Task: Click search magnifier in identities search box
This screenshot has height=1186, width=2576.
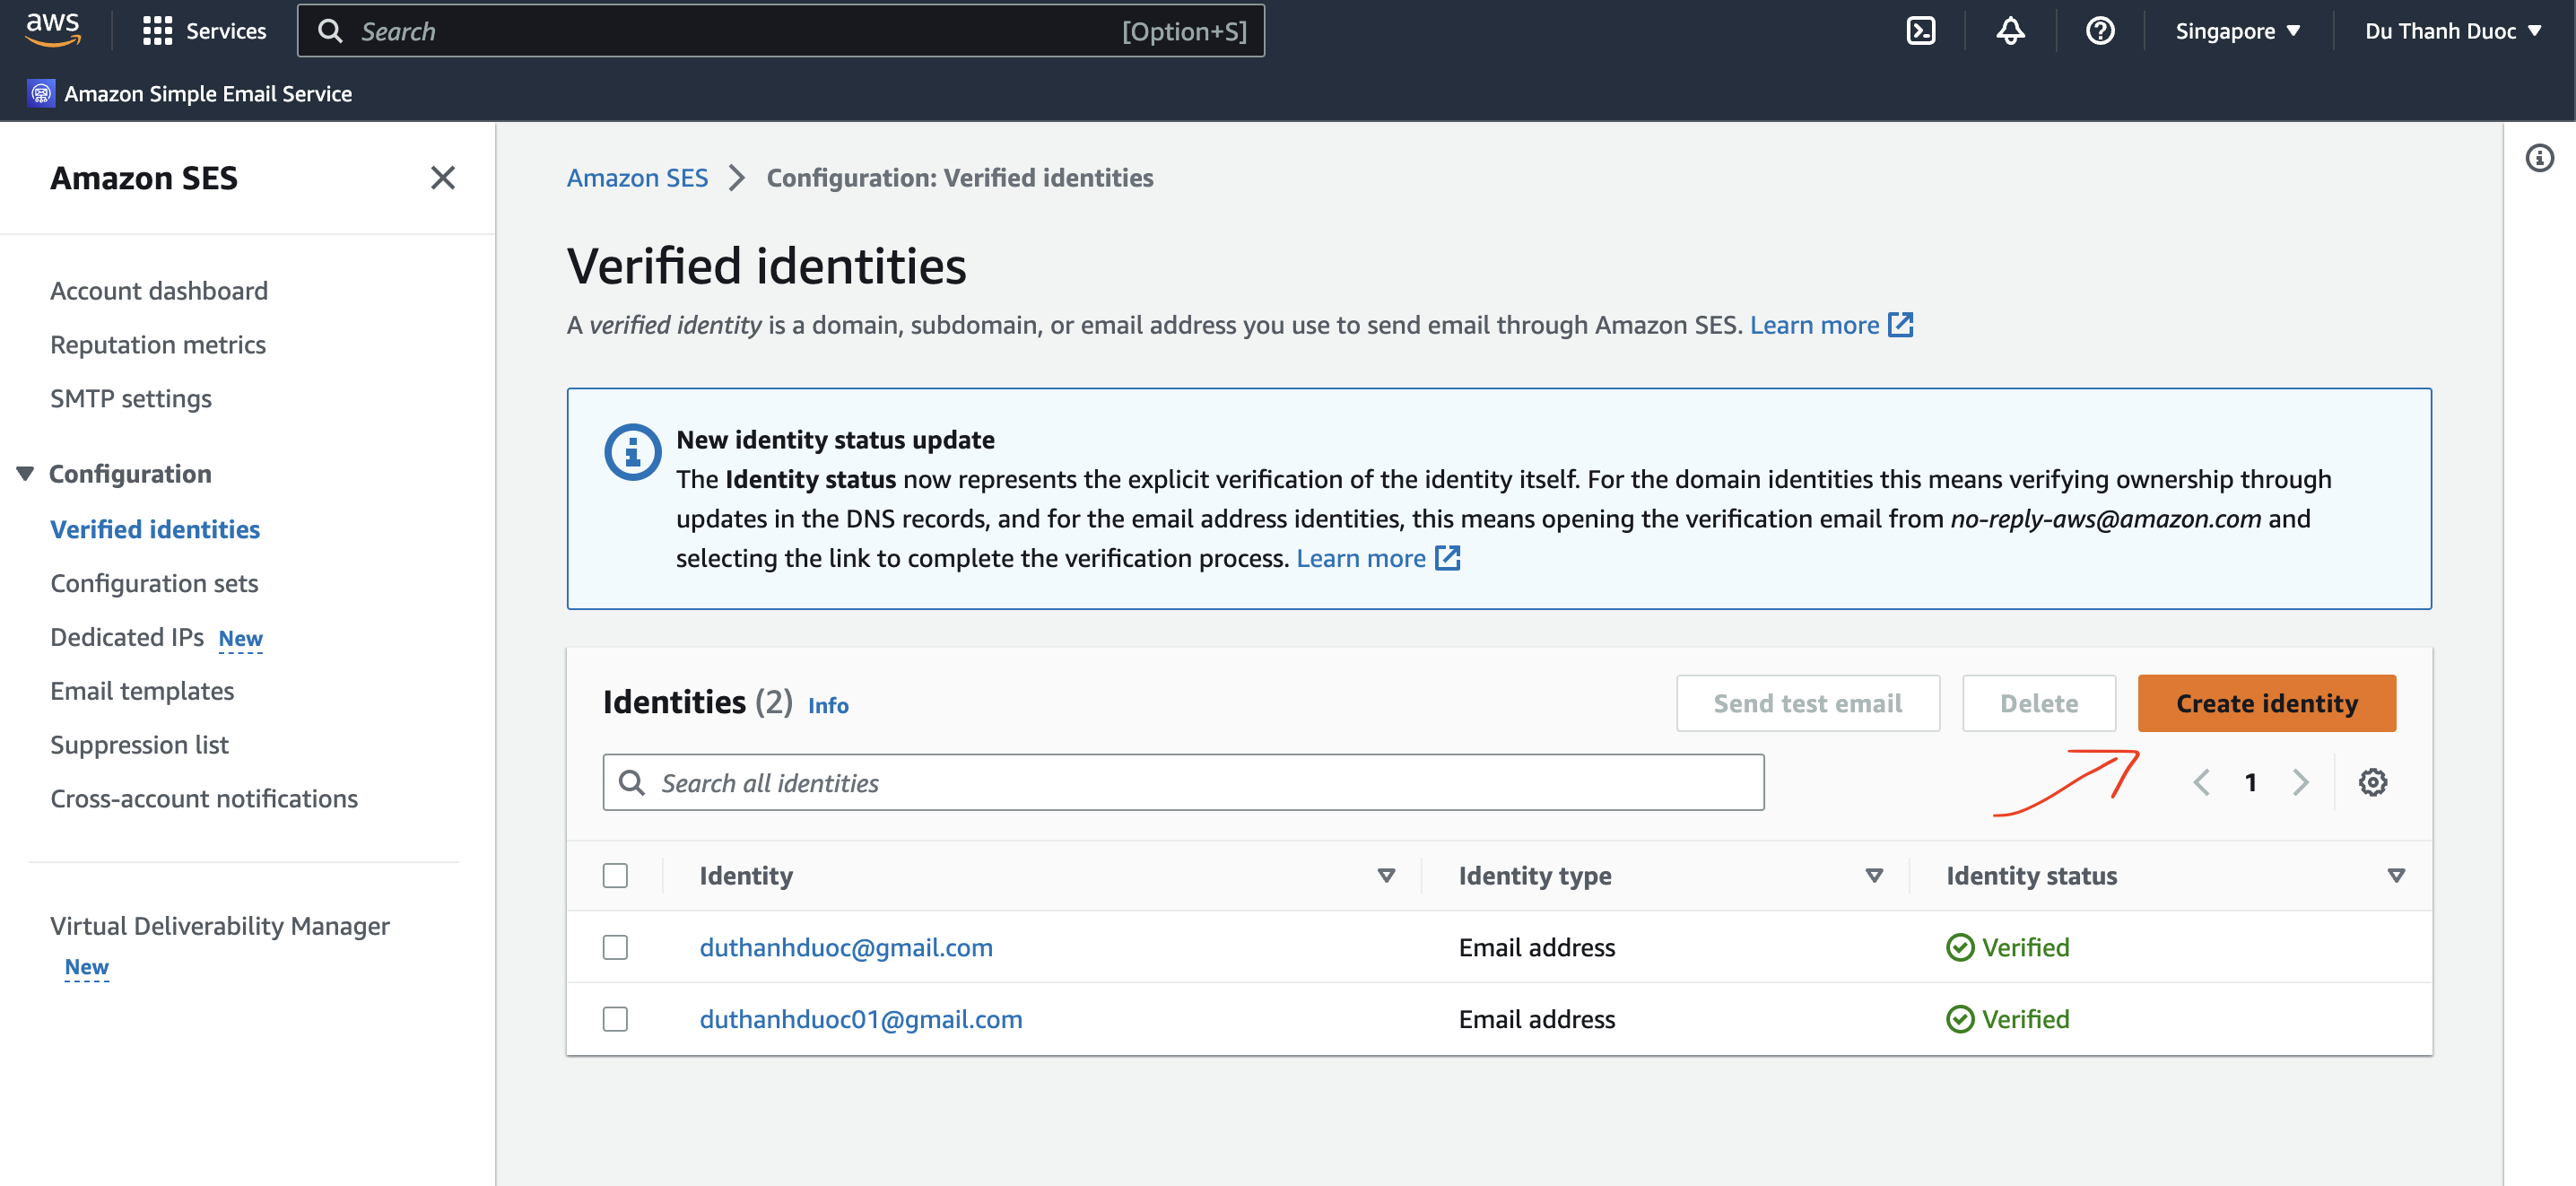Action: tap(631, 782)
